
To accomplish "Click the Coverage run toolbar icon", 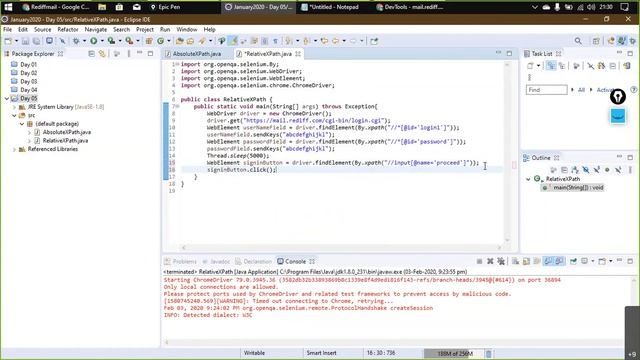I will tap(111, 41).
